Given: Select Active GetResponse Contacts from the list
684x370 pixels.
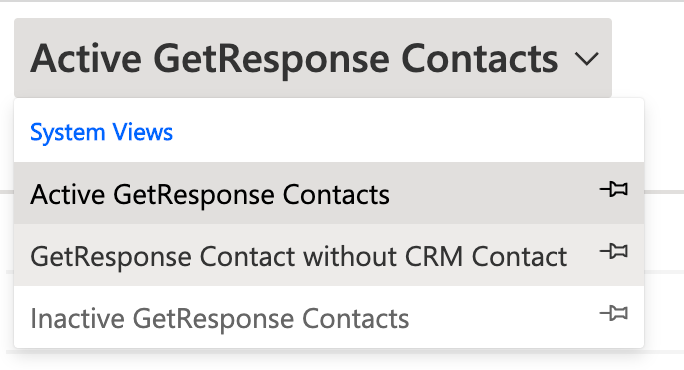Looking at the screenshot, I should (329, 193).
